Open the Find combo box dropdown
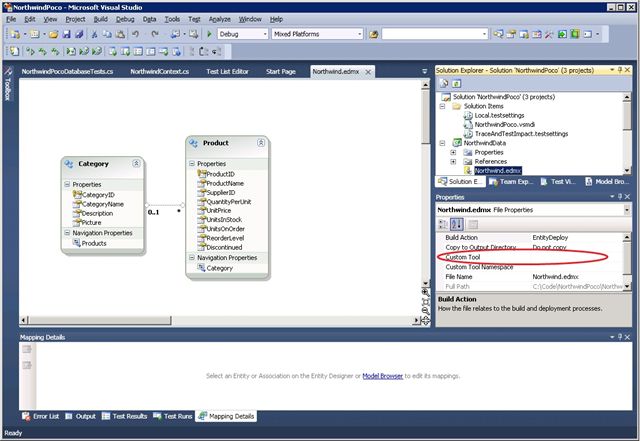 coord(484,34)
